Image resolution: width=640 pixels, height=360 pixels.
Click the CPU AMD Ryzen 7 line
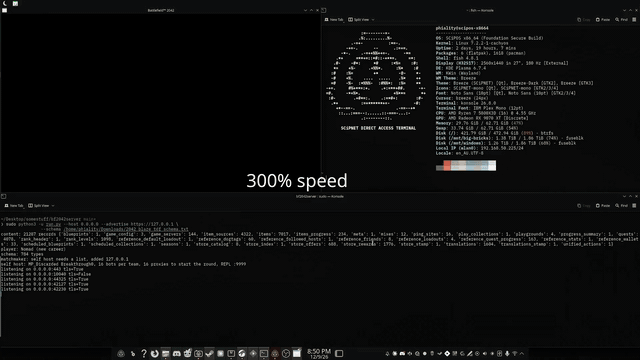click(486, 113)
